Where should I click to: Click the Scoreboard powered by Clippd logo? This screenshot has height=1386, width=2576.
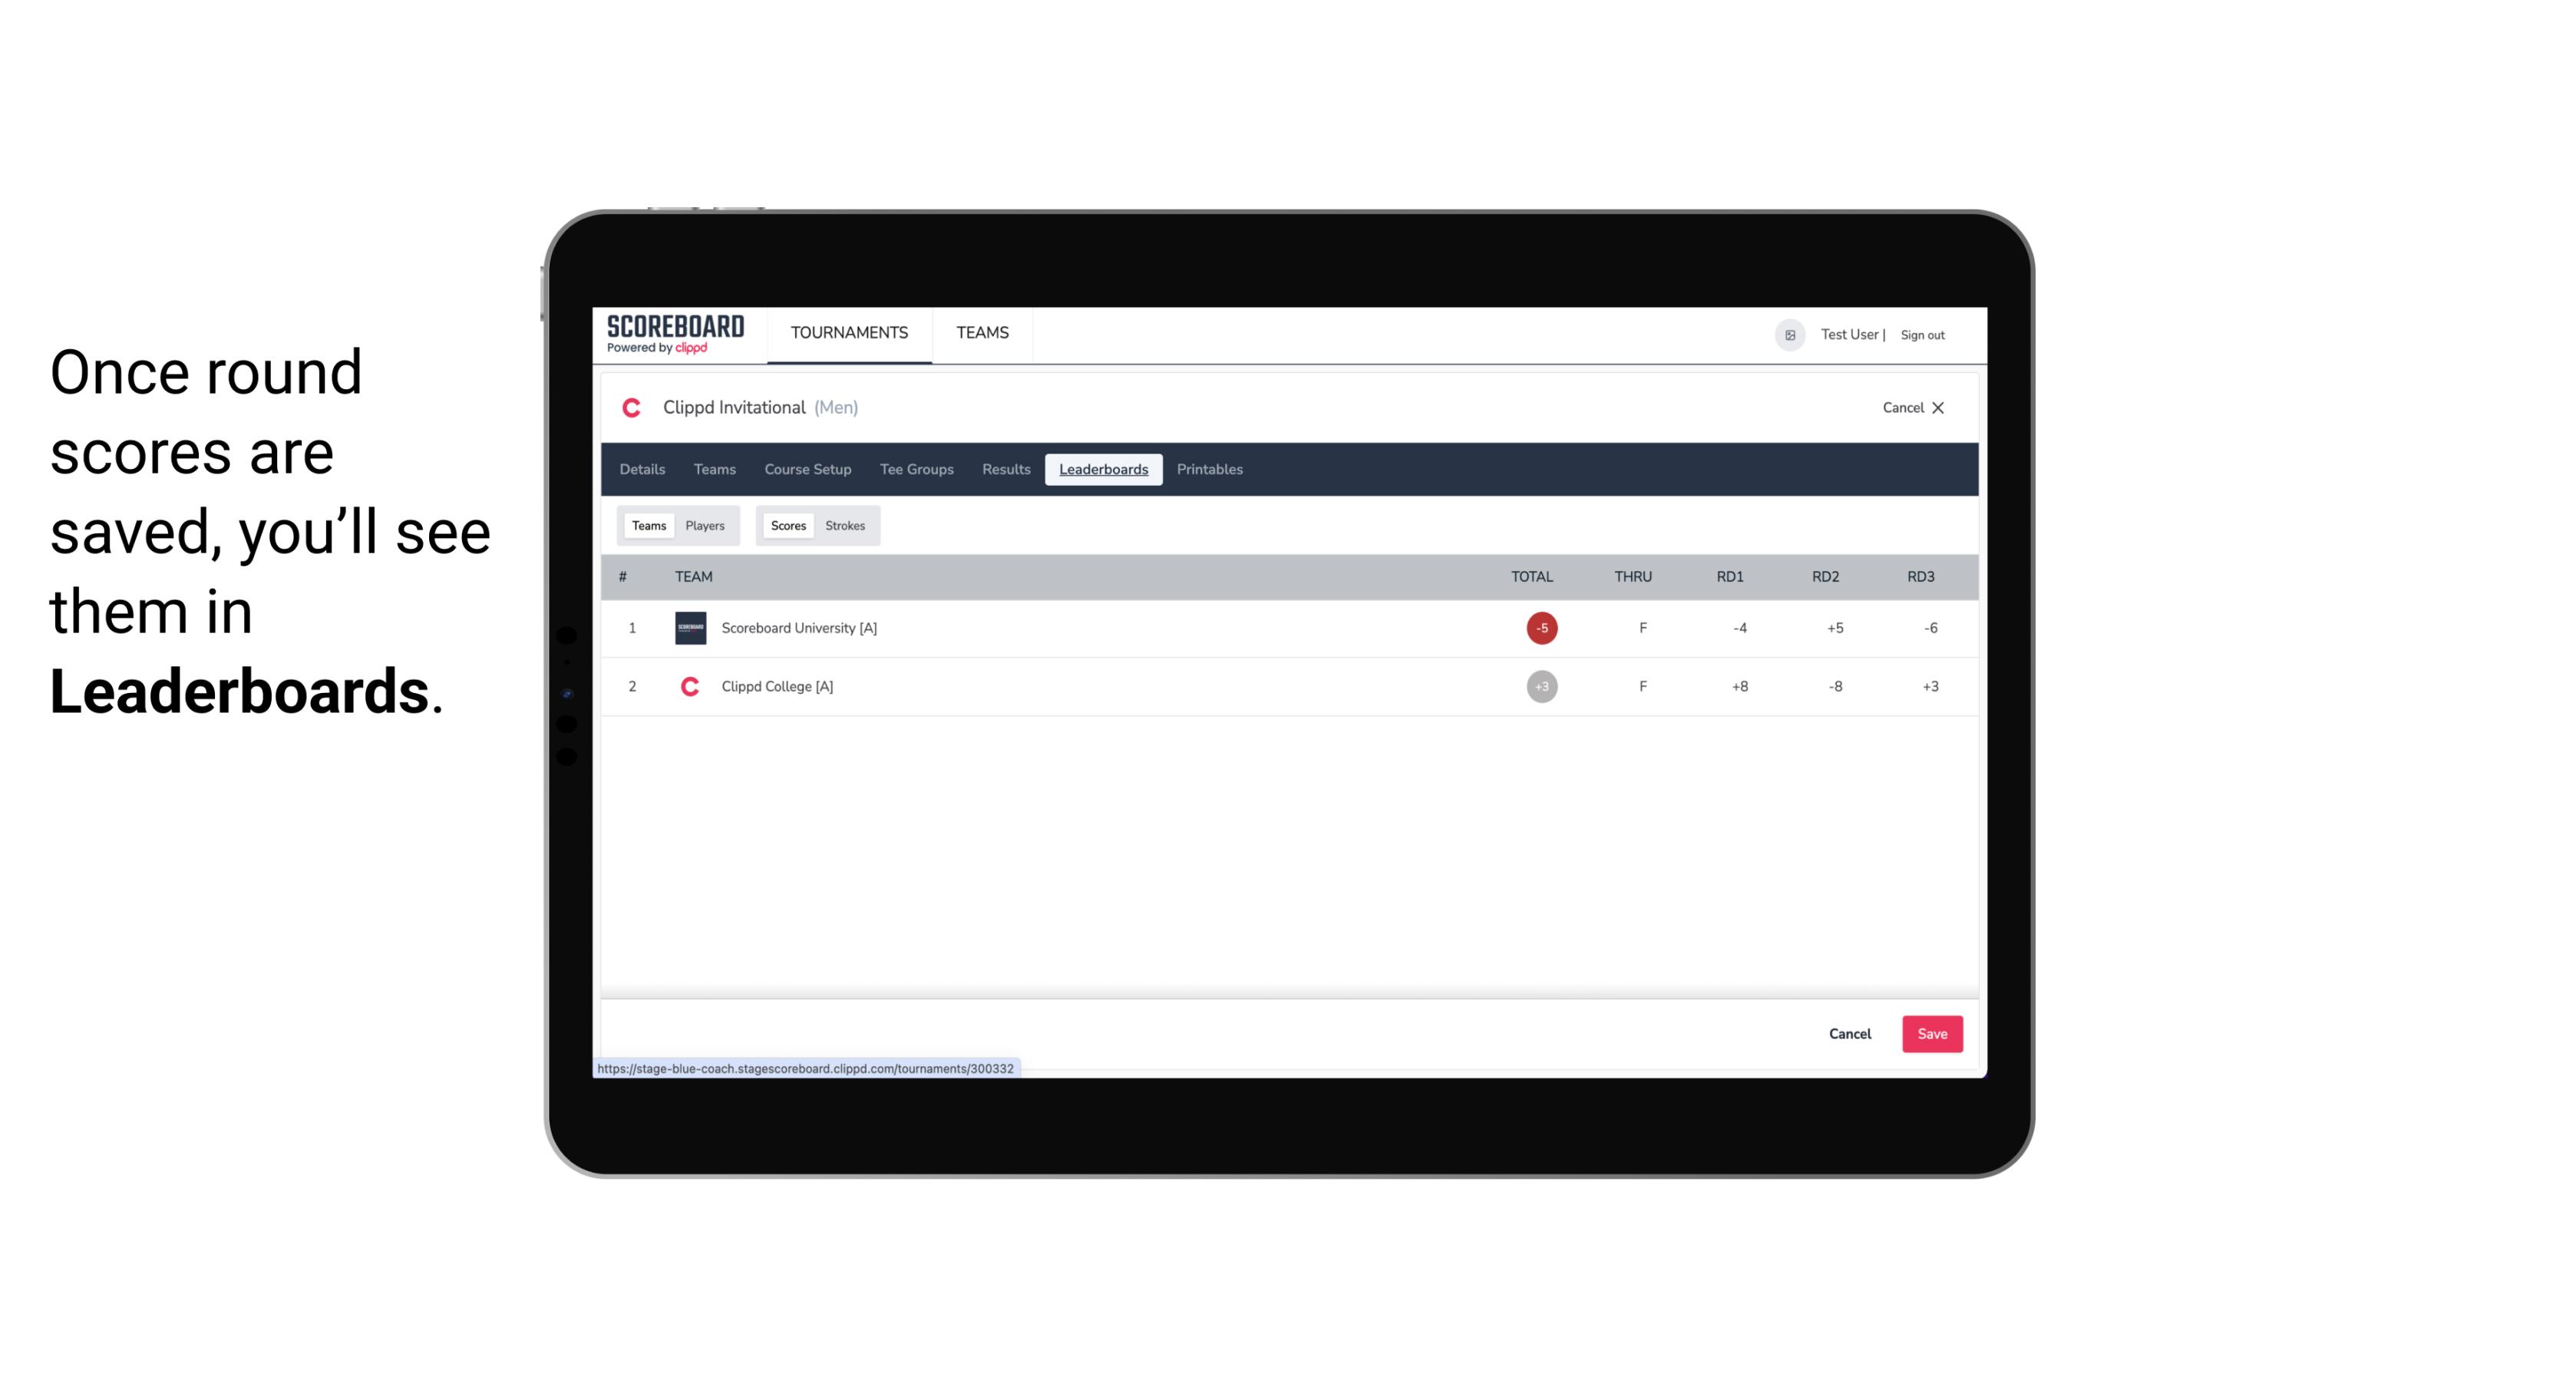click(x=674, y=335)
